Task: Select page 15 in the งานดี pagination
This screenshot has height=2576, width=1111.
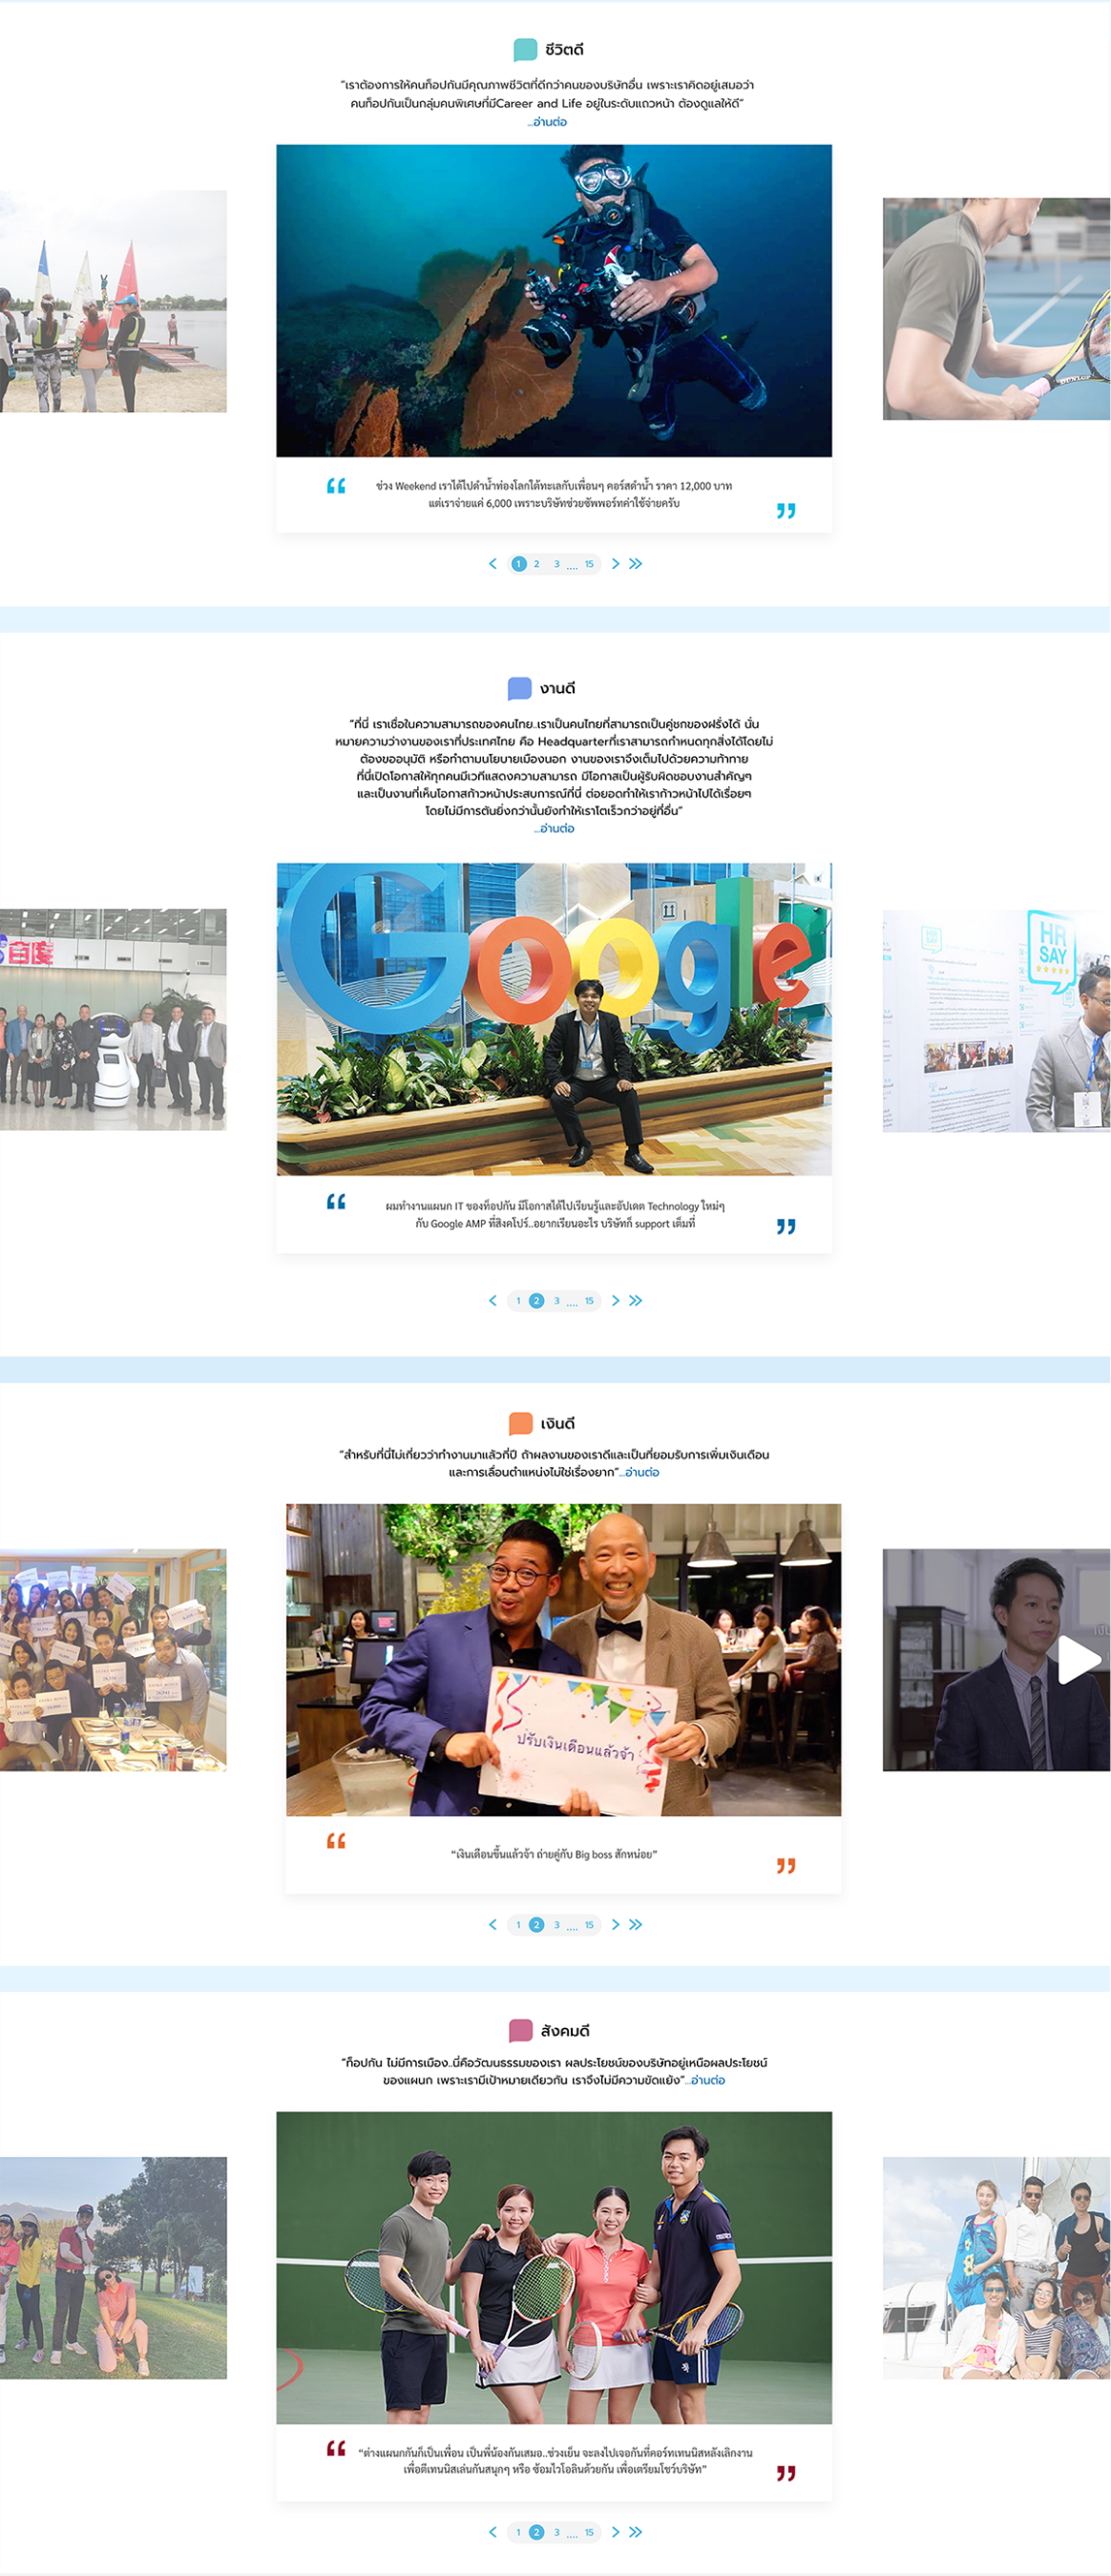Action: pyautogui.click(x=589, y=1300)
